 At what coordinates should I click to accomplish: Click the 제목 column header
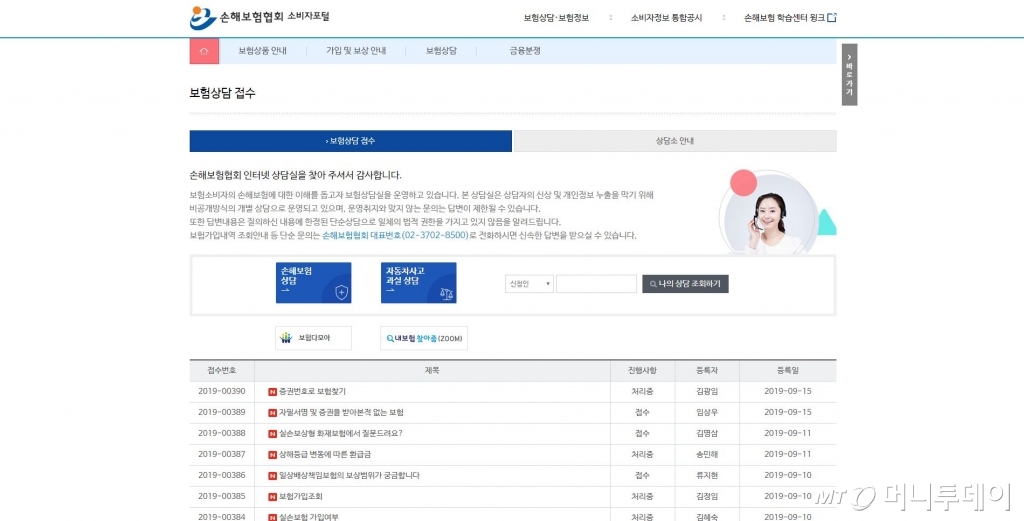(432, 371)
